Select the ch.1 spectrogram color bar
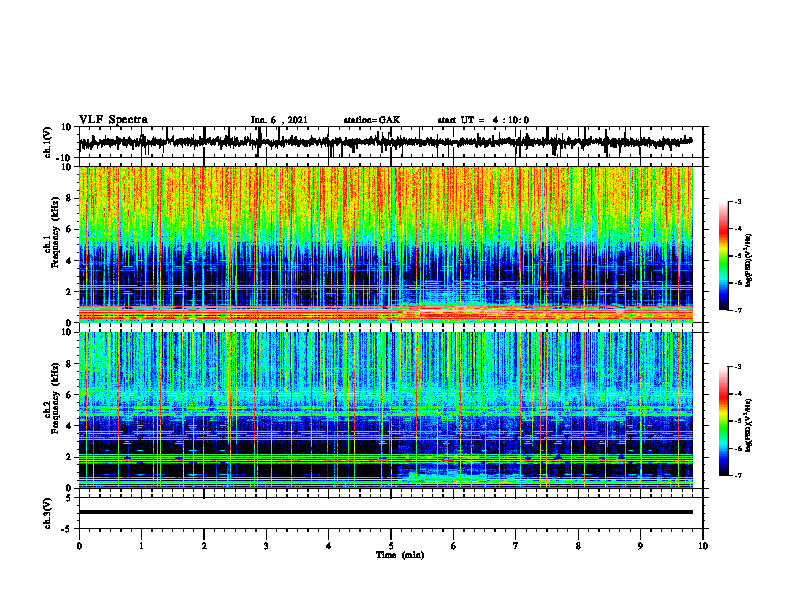The width and height of the screenshot is (792, 612). (x=723, y=256)
